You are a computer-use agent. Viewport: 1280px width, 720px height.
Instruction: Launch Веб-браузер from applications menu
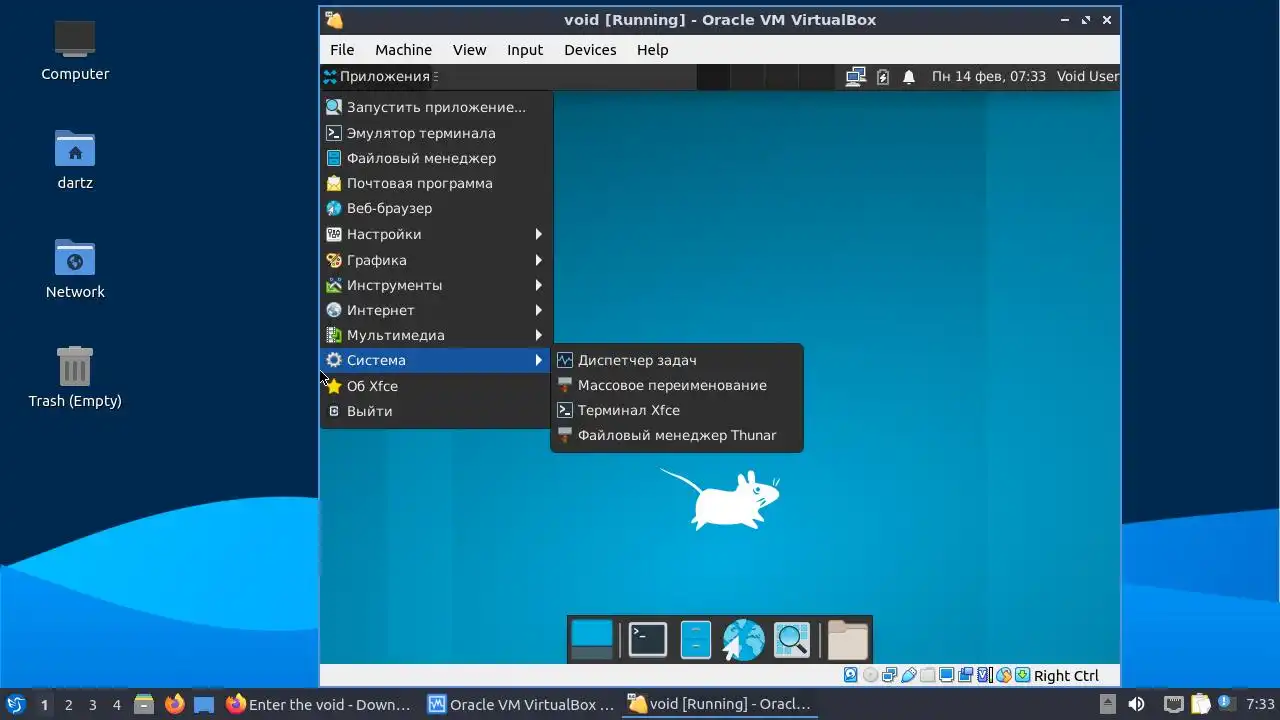436,208
